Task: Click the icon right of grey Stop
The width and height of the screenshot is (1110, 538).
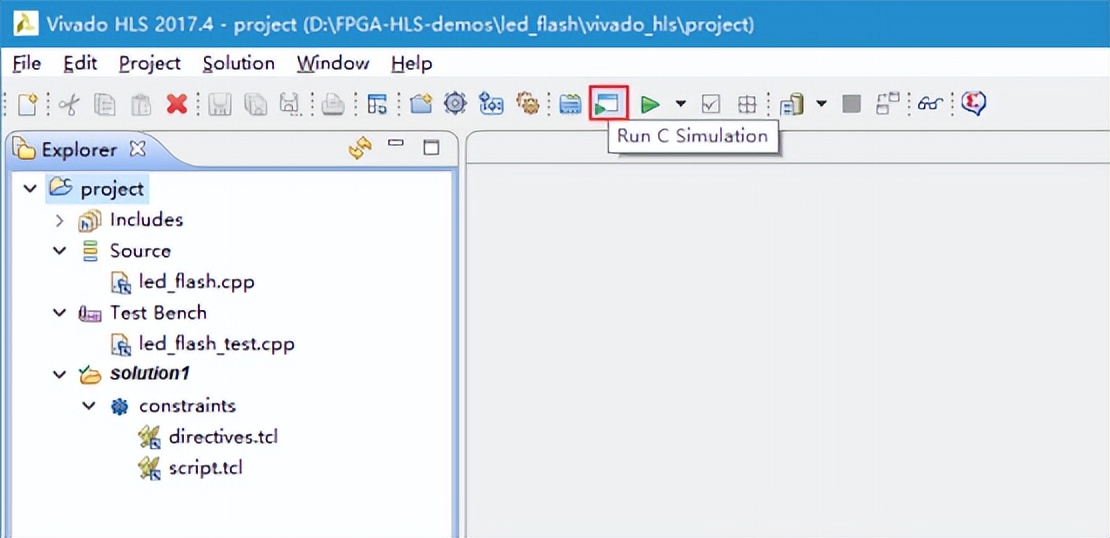Action: [887, 104]
